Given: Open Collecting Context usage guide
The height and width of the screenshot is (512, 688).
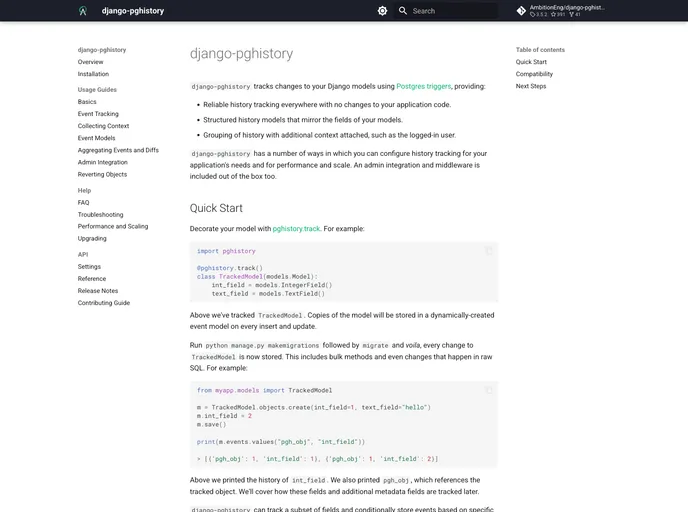Looking at the screenshot, I should (103, 126).
